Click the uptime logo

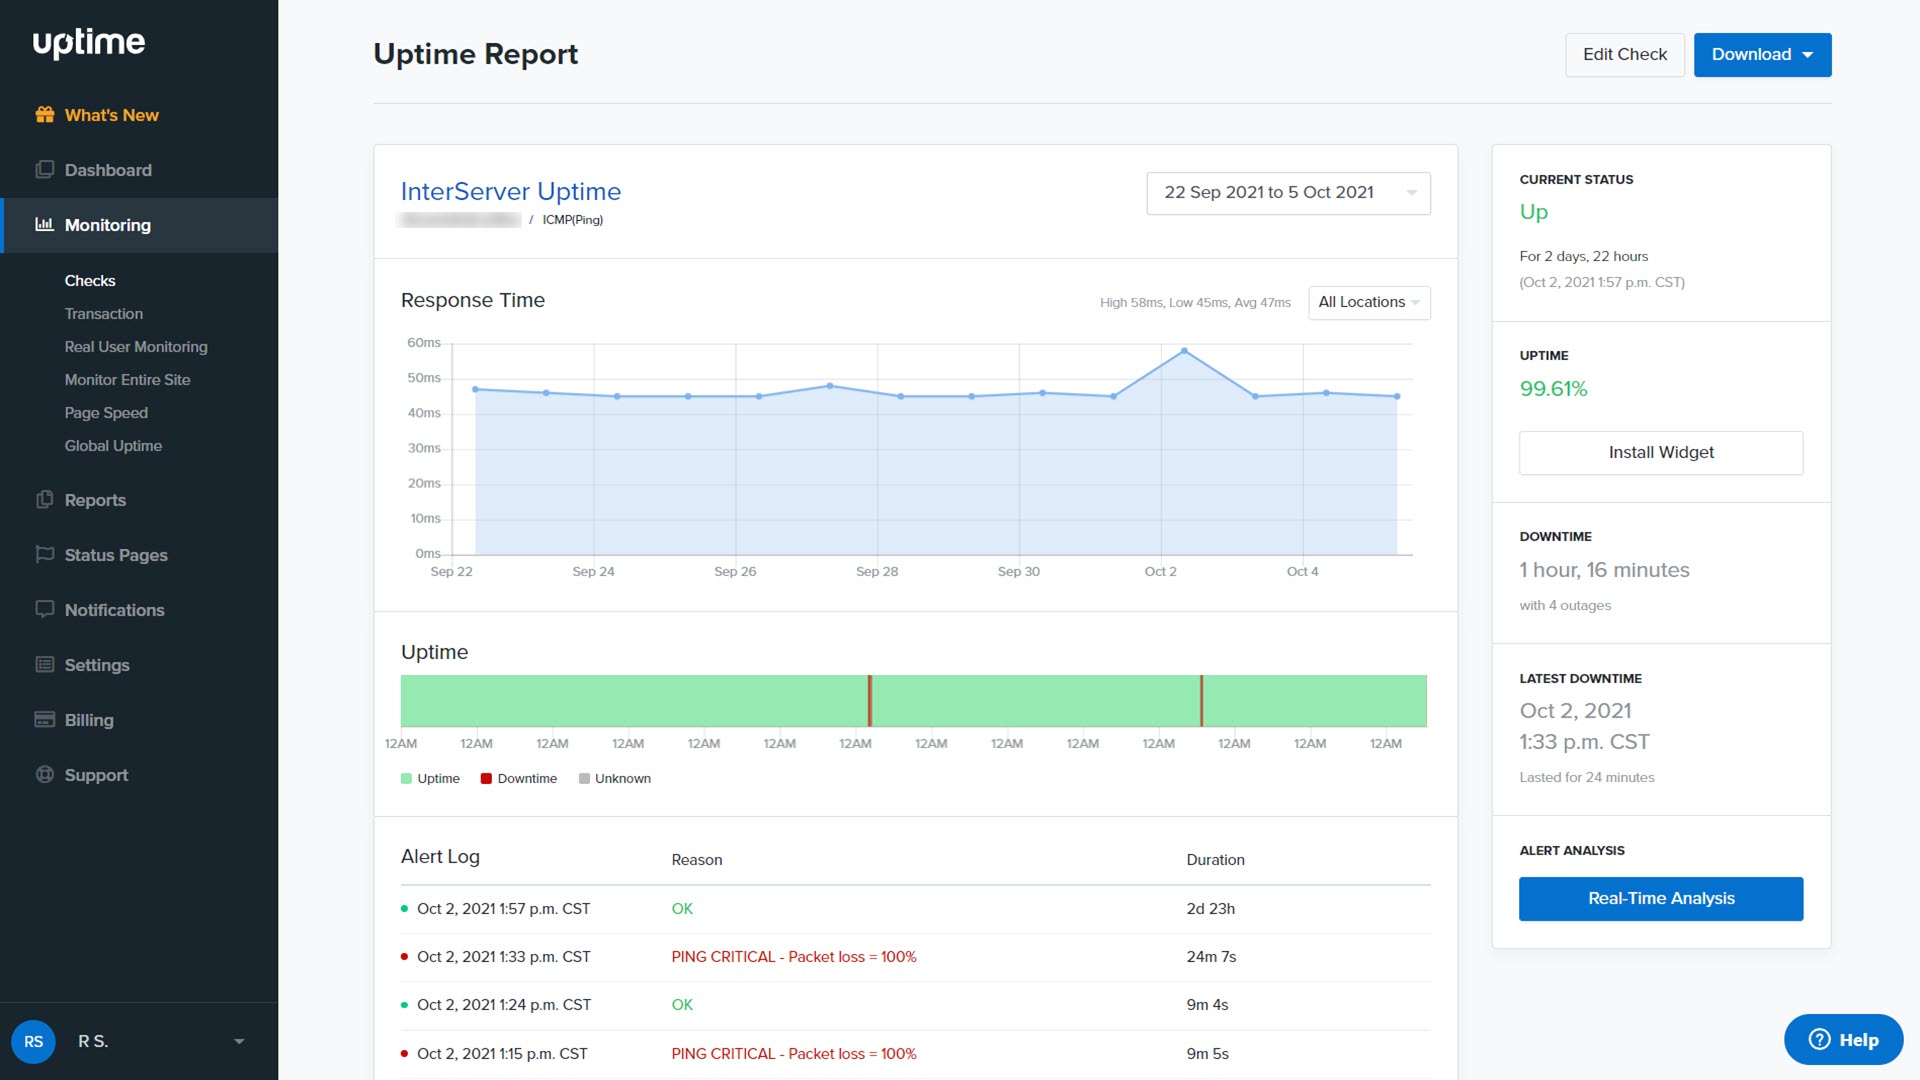[x=89, y=42]
